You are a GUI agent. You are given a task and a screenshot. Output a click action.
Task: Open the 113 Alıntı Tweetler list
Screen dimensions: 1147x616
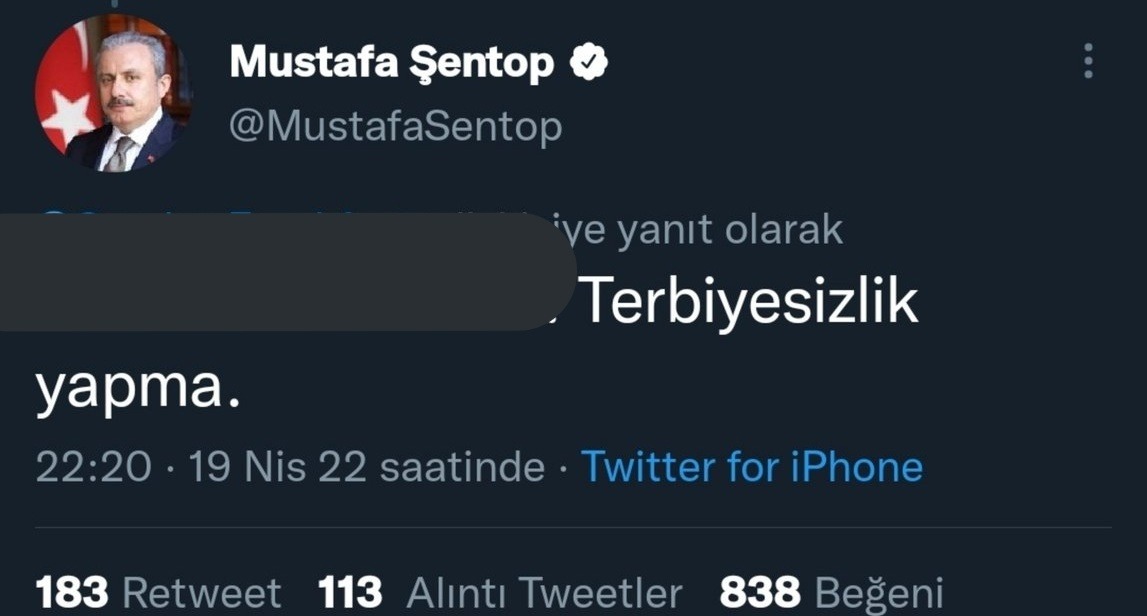500,592
